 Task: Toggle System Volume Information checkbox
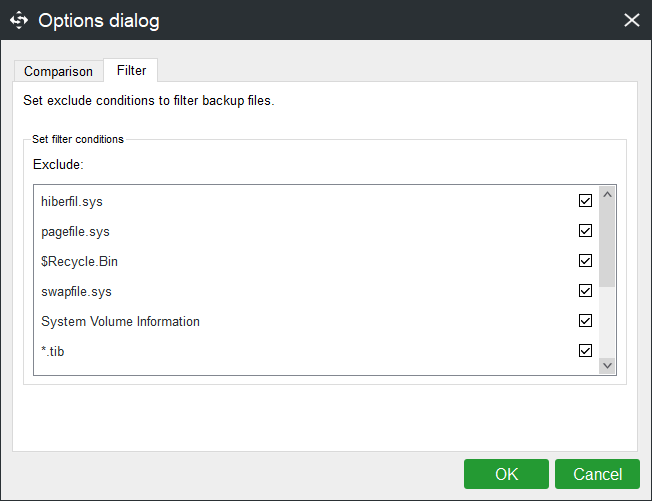[585, 321]
